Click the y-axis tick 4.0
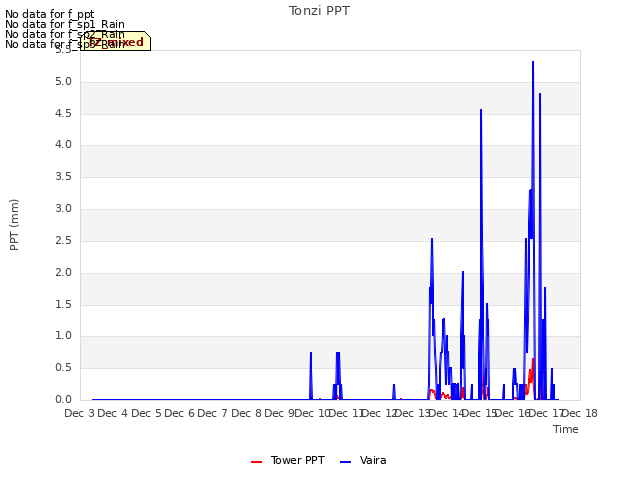Viewport: 640px width, 480px height. (x=63, y=145)
